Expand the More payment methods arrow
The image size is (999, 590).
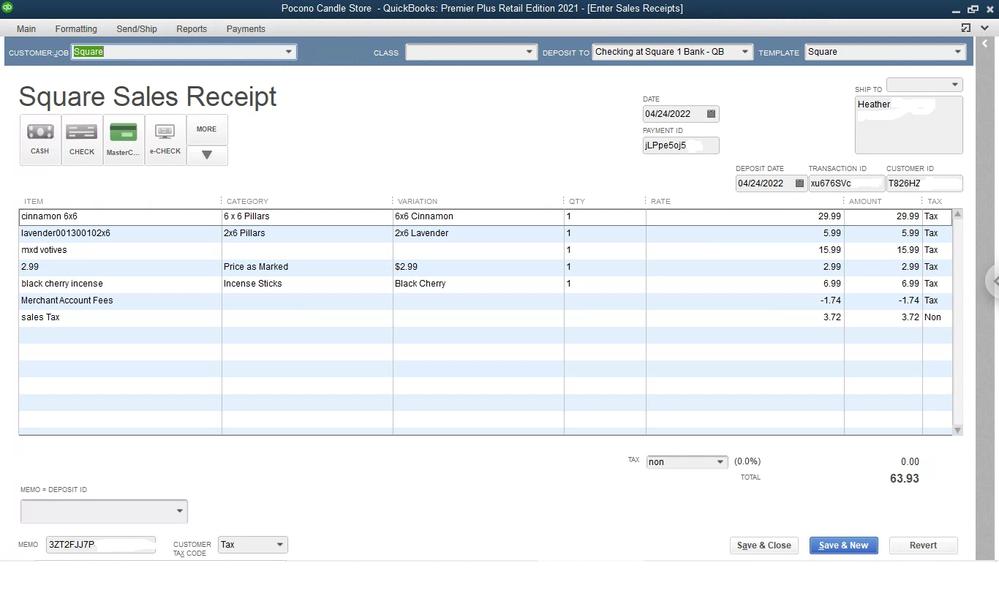[x=207, y=155]
